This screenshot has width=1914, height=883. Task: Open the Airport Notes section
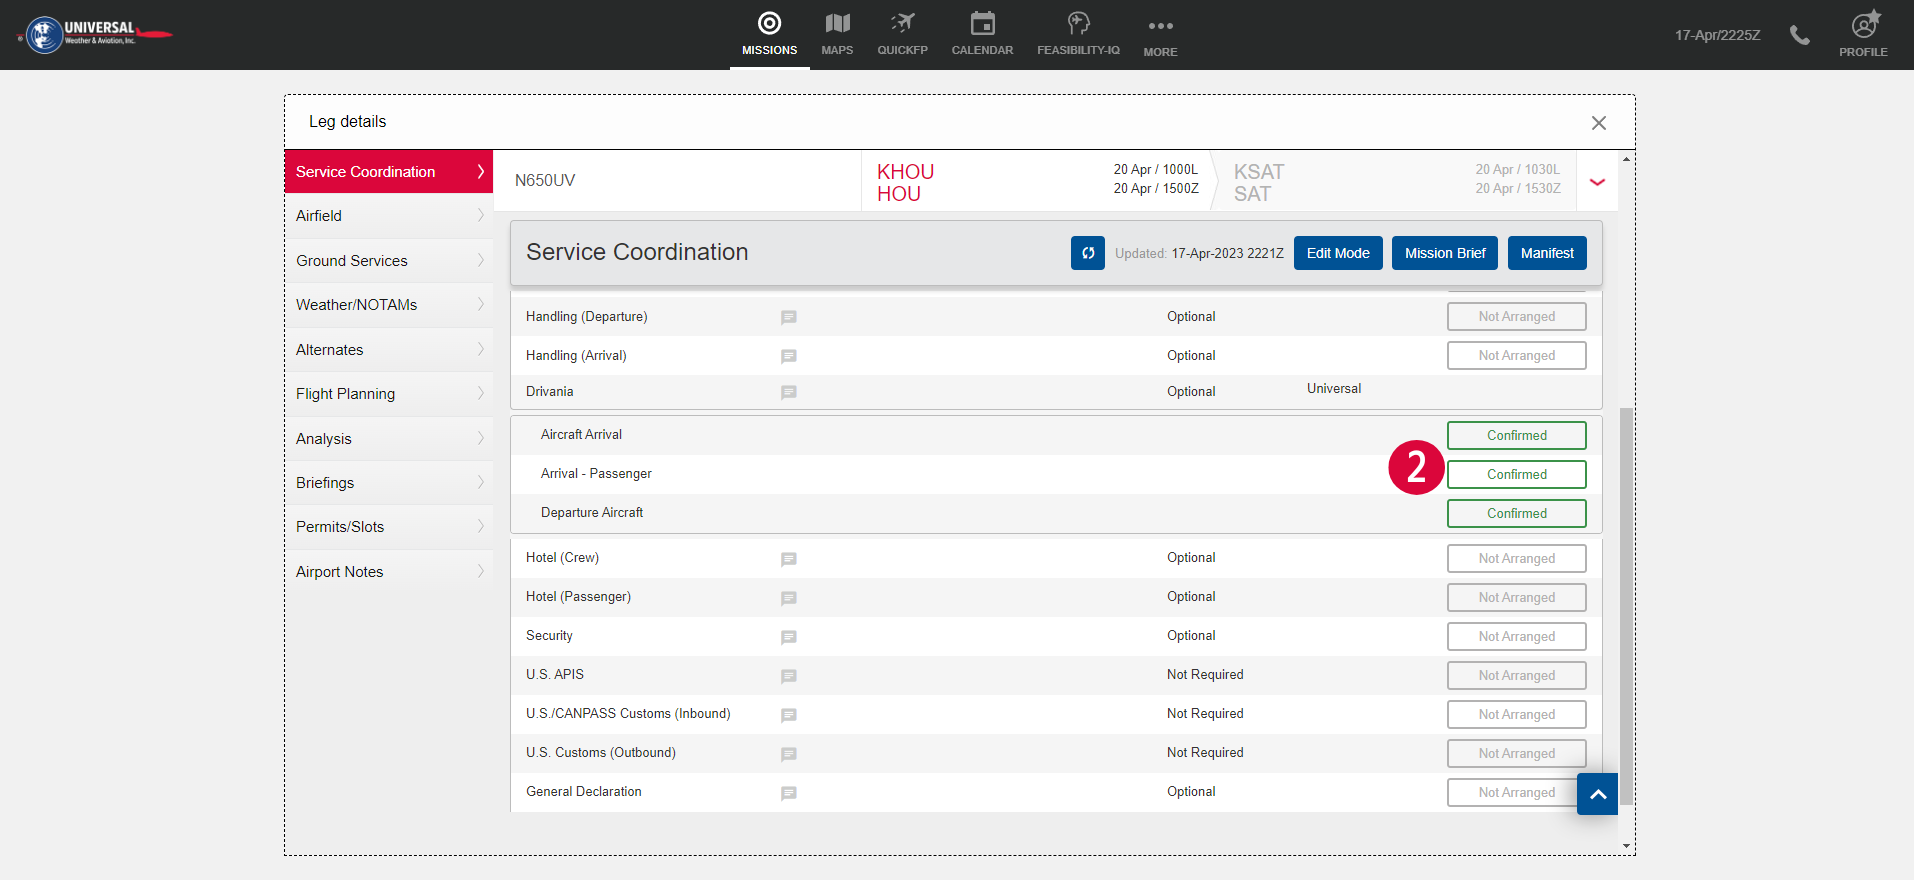[x=389, y=572]
